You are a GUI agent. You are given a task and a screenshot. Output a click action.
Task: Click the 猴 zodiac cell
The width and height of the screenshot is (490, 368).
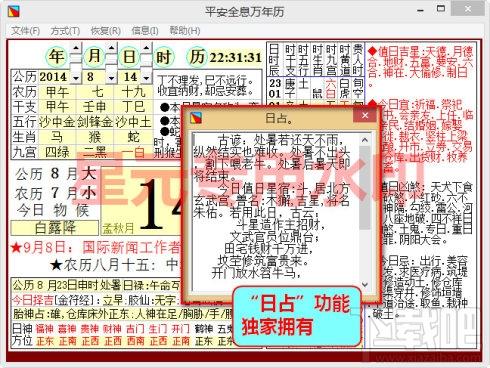95,137
